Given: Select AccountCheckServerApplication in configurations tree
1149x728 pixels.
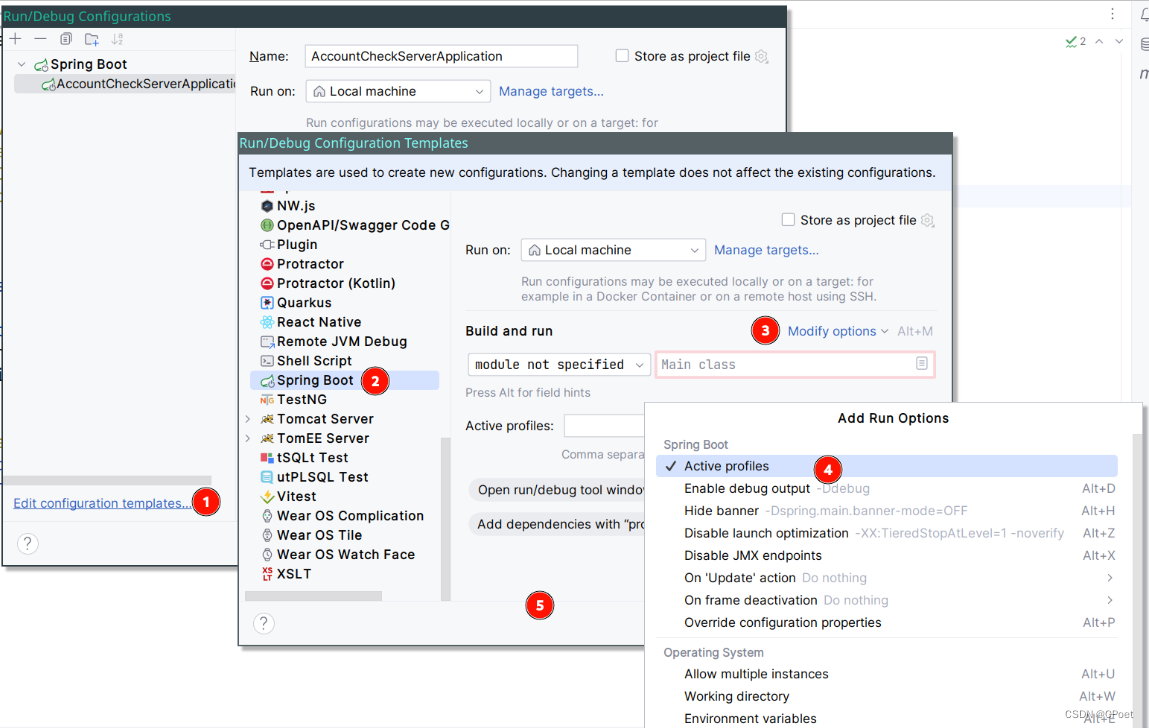Looking at the screenshot, I should [125, 84].
